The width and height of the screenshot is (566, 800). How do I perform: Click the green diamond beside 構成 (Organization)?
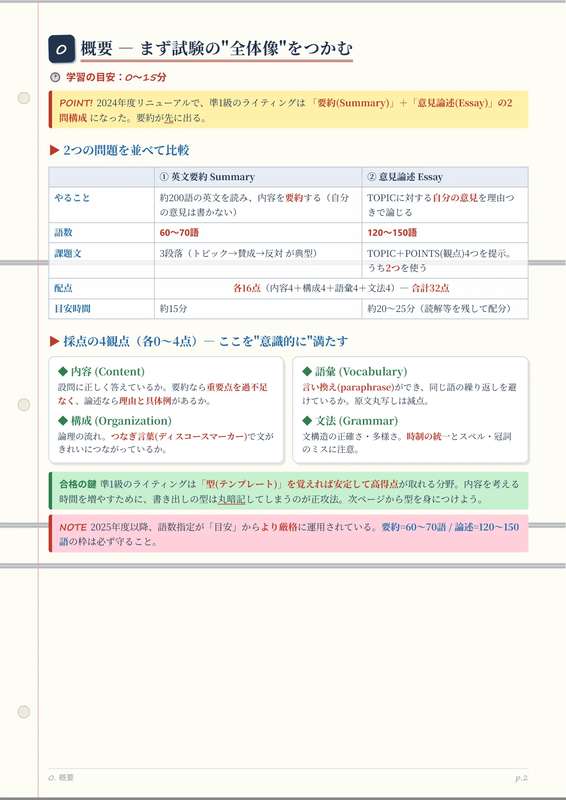(x=63, y=420)
